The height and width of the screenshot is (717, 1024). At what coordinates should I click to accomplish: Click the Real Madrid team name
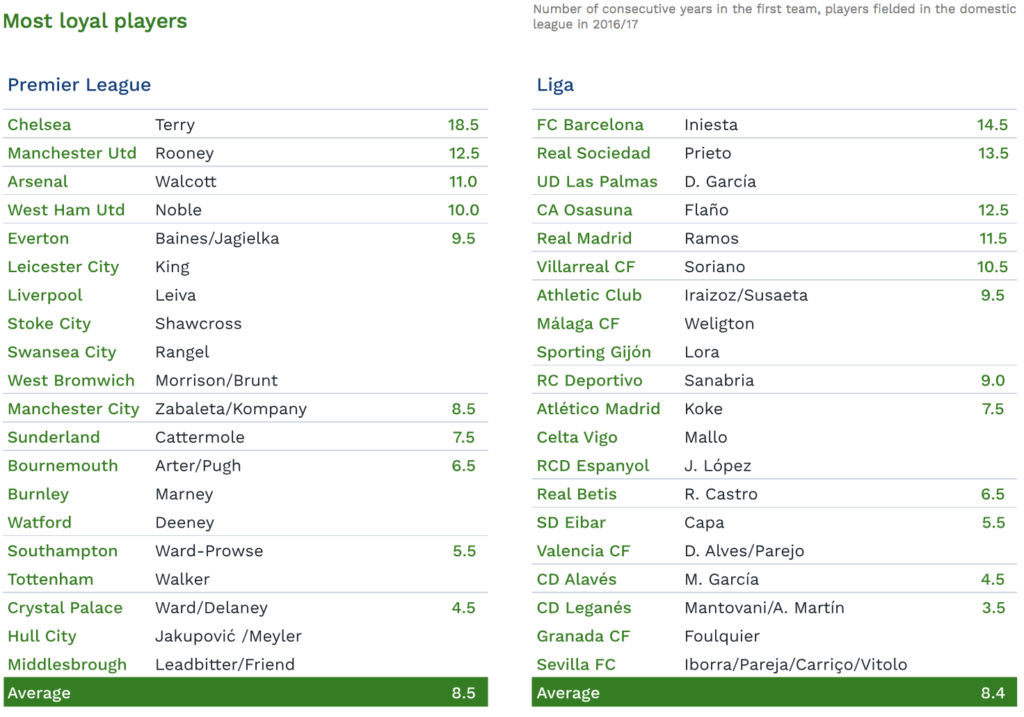584,238
